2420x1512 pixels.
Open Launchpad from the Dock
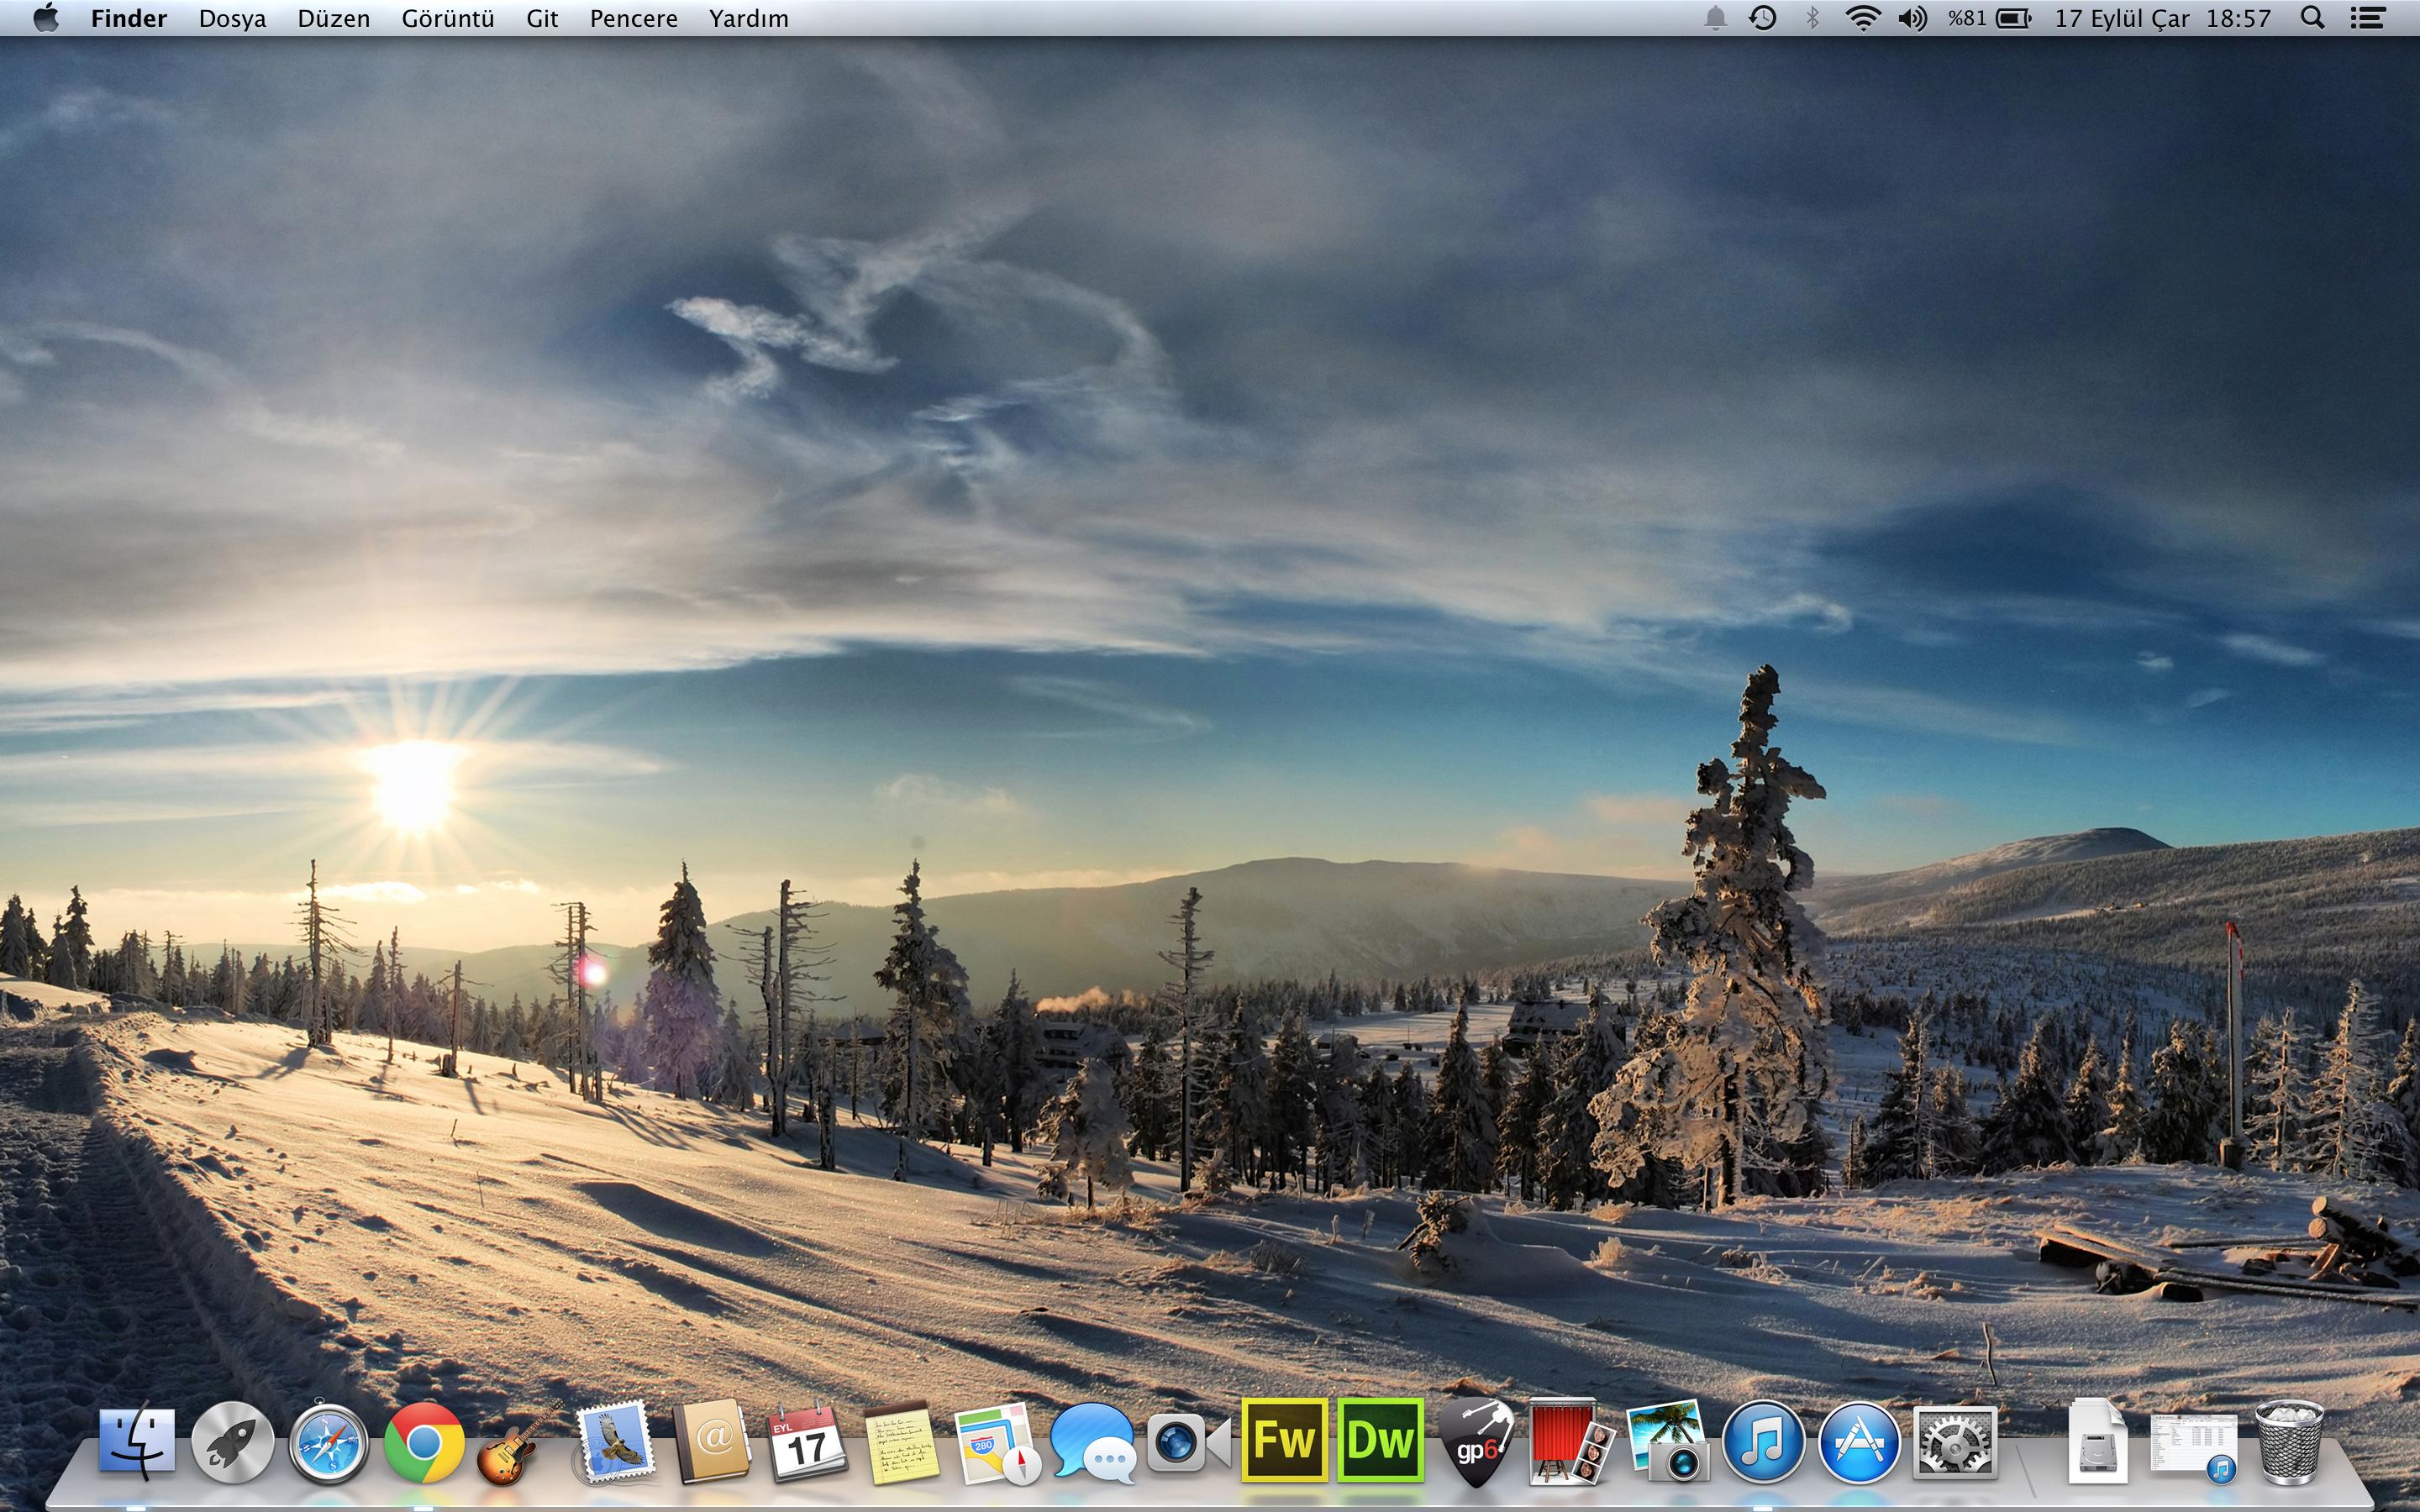pos(232,1442)
